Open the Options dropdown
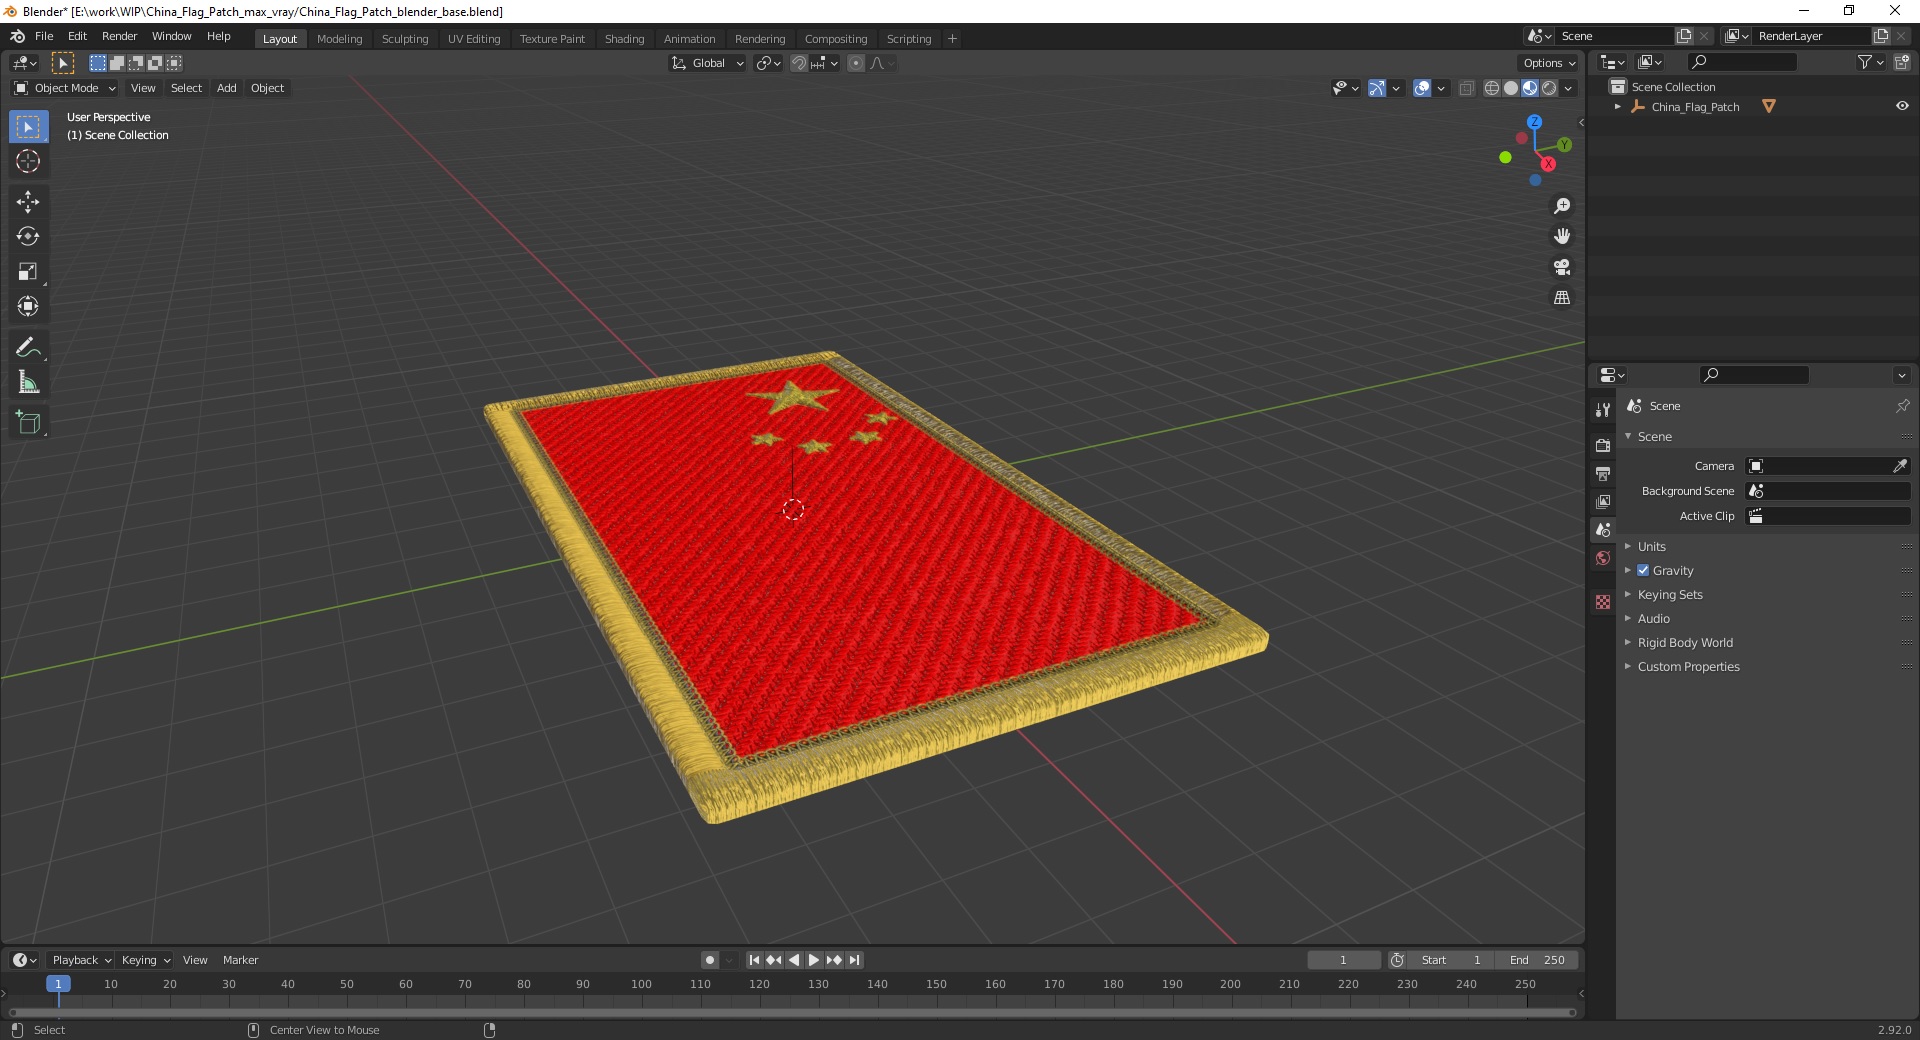1920x1040 pixels. [x=1549, y=63]
